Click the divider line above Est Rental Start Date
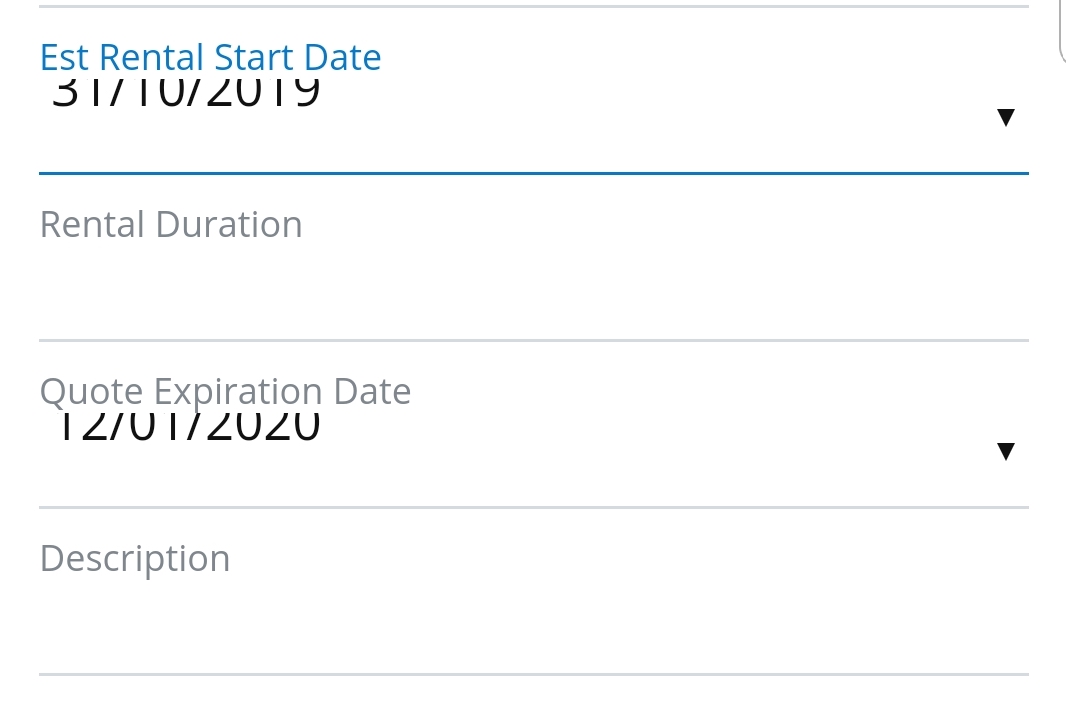The width and height of the screenshot is (1066, 710). click(x=533, y=7)
